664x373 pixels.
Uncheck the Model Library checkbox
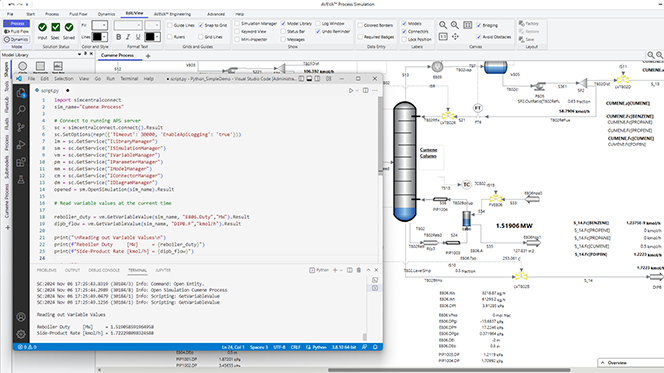283,24
